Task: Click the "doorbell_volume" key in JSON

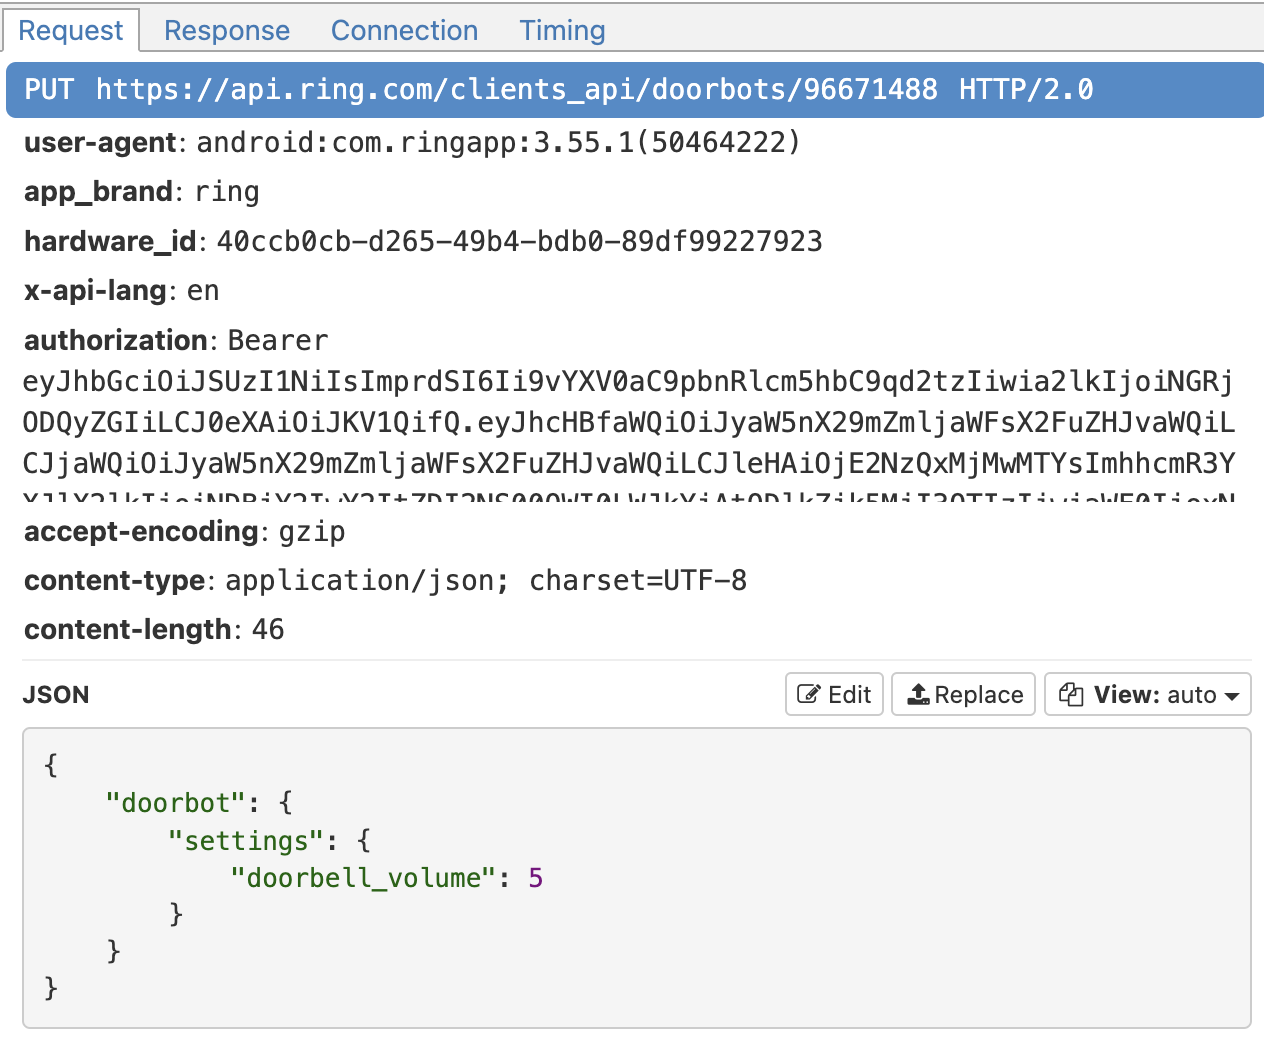Action: 363,878
